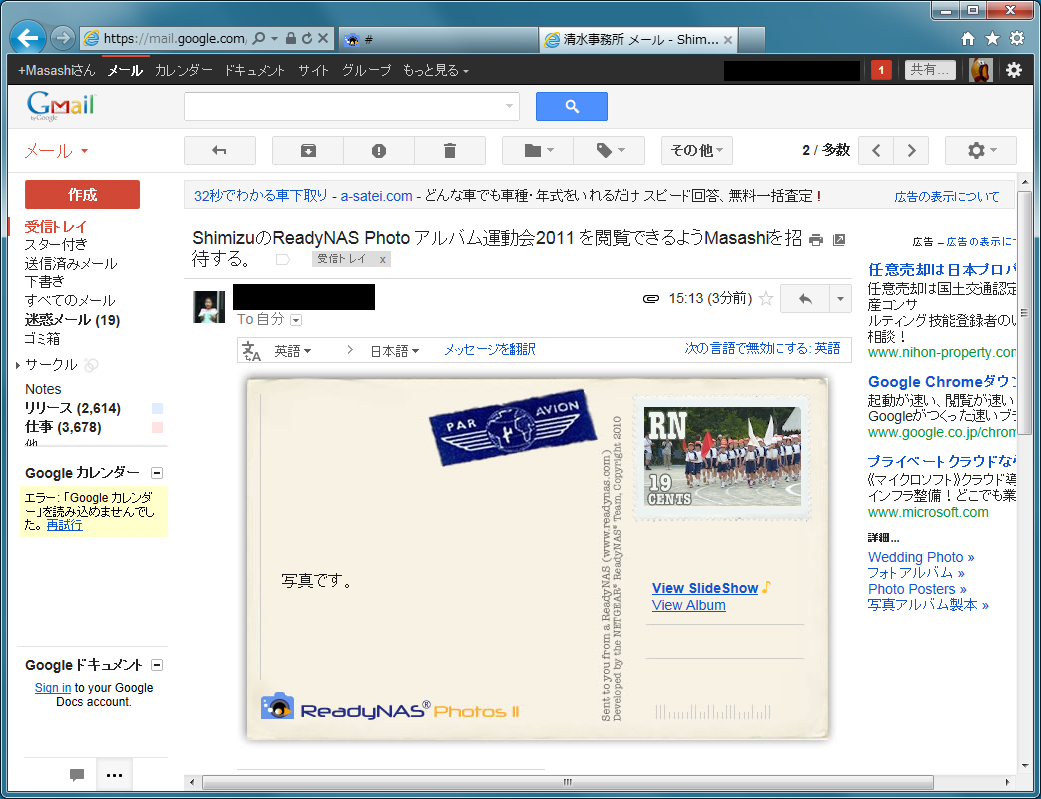Star this message
This screenshot has width=1041, height=799.
766,298
